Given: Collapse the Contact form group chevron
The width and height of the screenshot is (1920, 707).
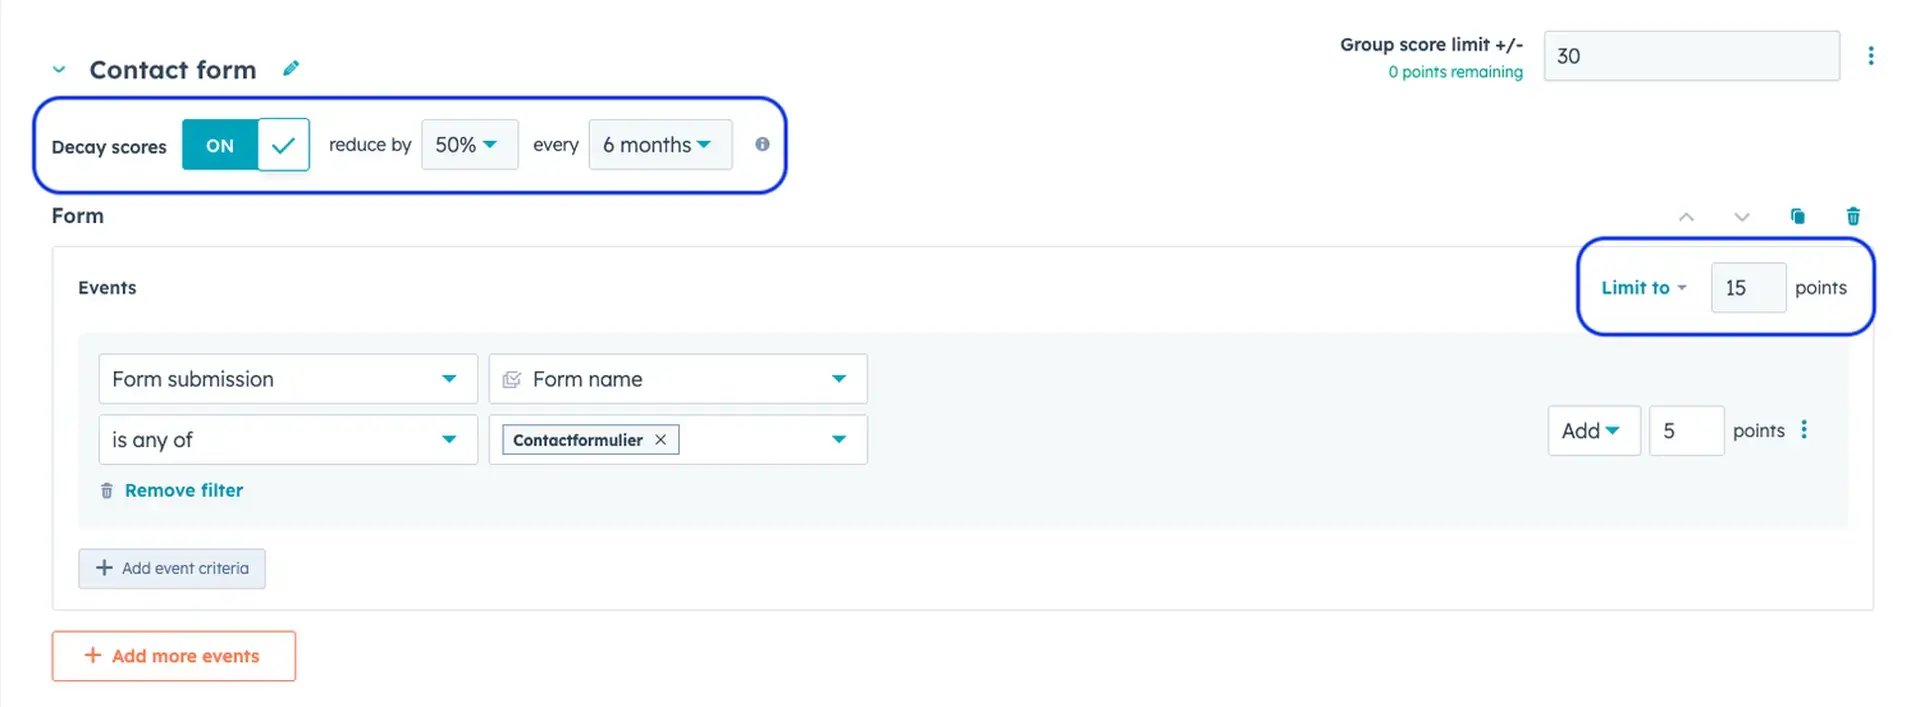Looking at the screenshot, I should (x=59, y=70).
